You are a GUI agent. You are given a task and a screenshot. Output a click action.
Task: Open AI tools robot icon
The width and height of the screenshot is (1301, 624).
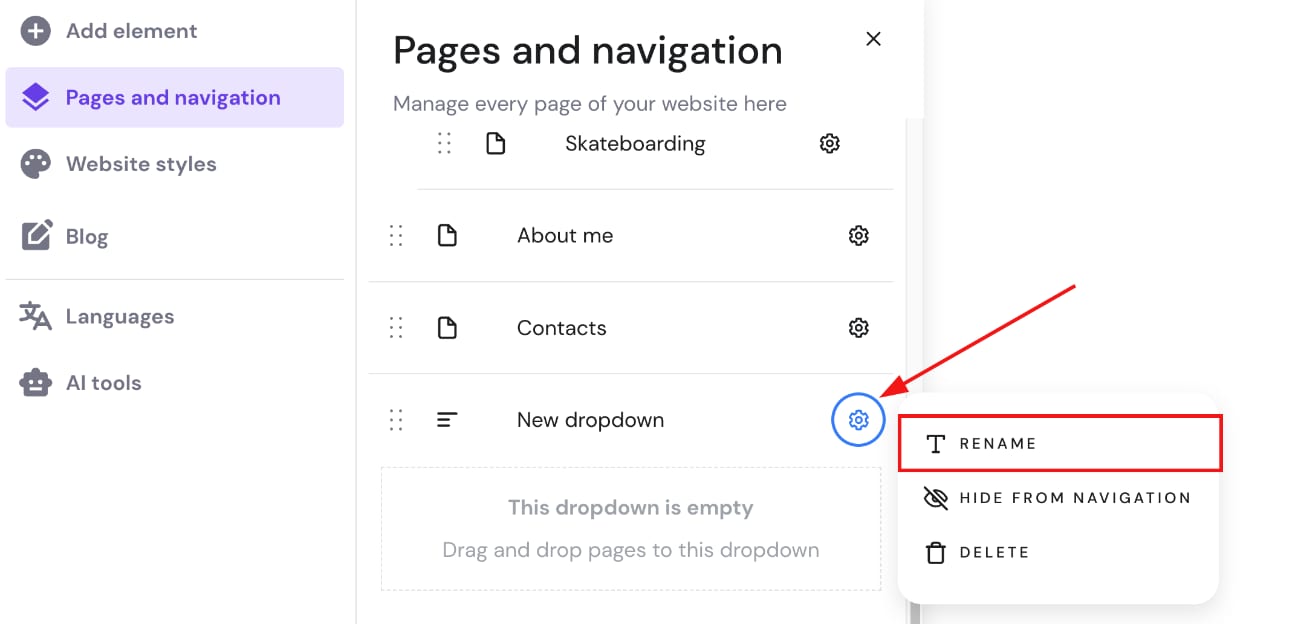[x=36, y=383]
